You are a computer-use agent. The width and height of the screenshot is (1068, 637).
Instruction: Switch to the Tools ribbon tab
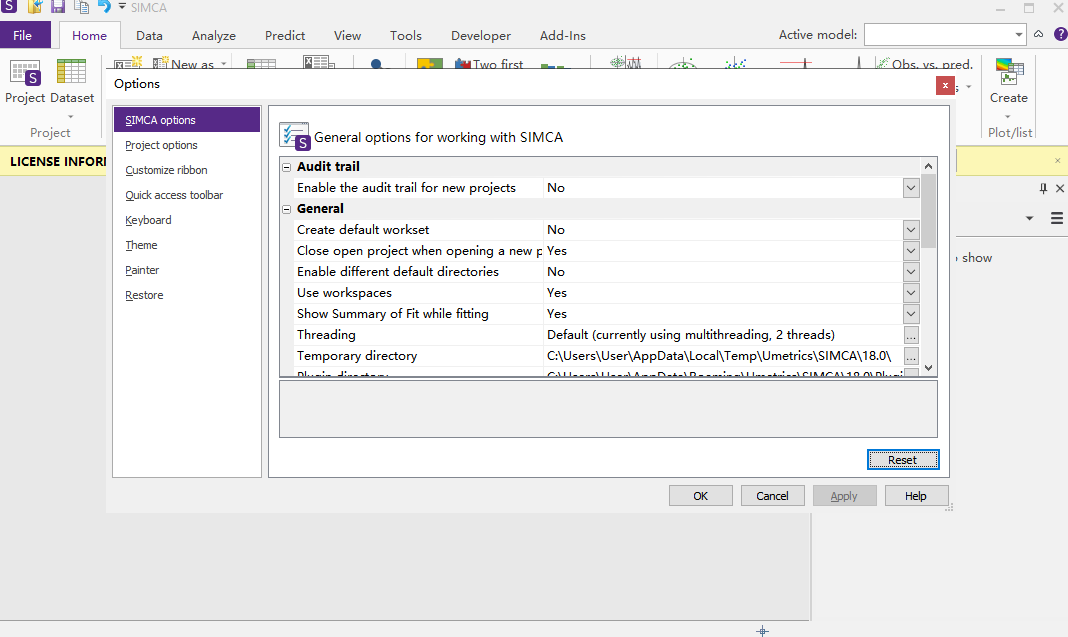[x=406, y=35]
